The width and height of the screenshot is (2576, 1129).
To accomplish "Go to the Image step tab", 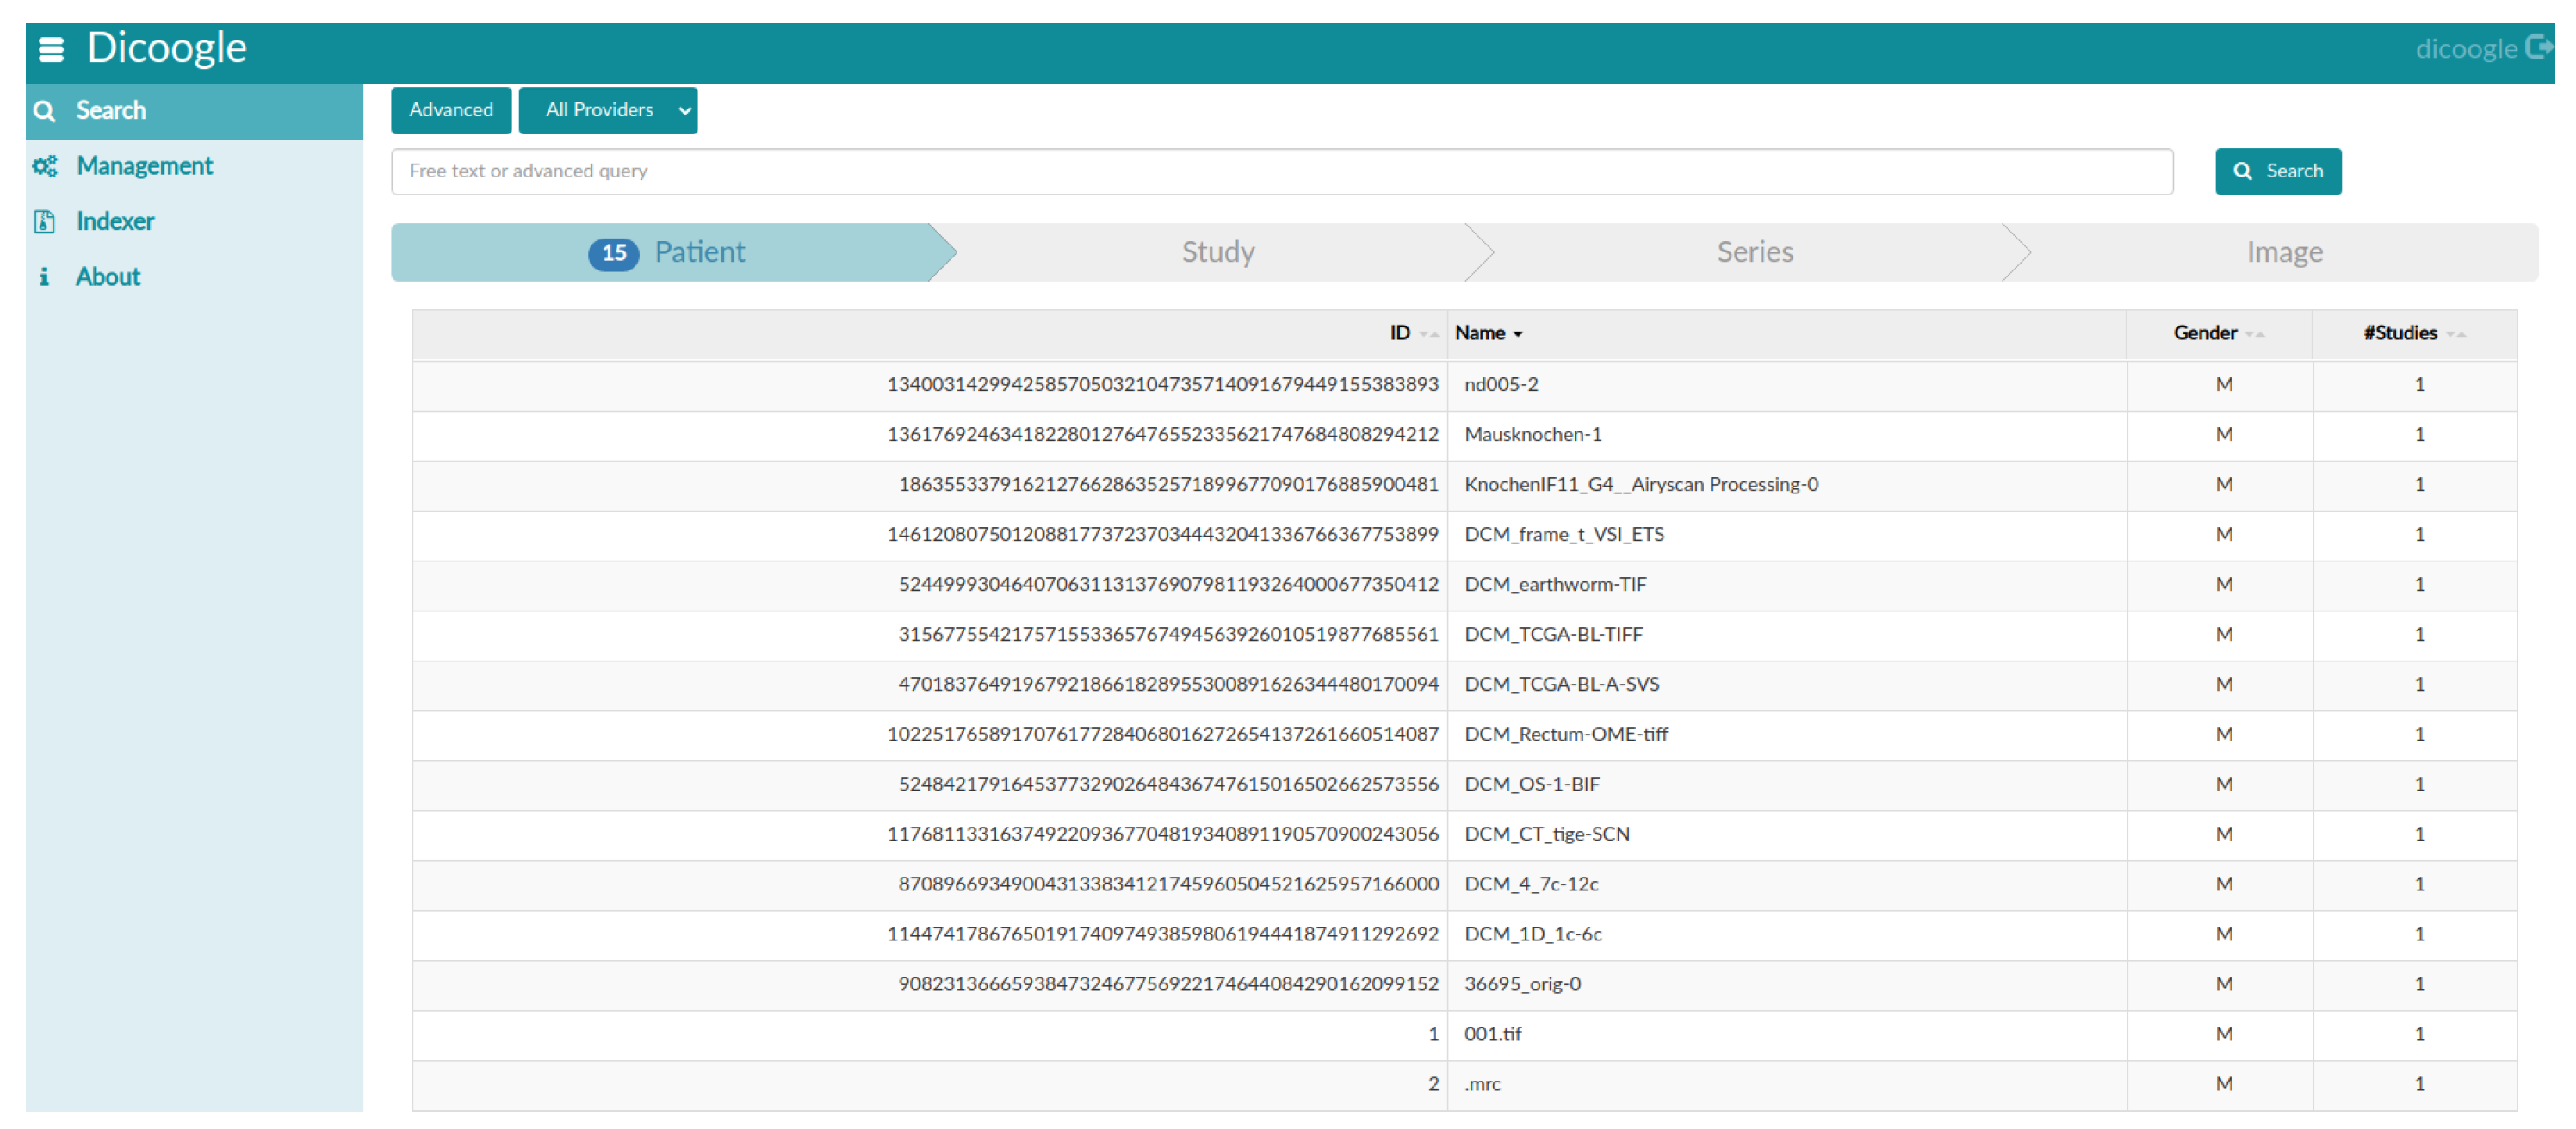I will 2283,252.
